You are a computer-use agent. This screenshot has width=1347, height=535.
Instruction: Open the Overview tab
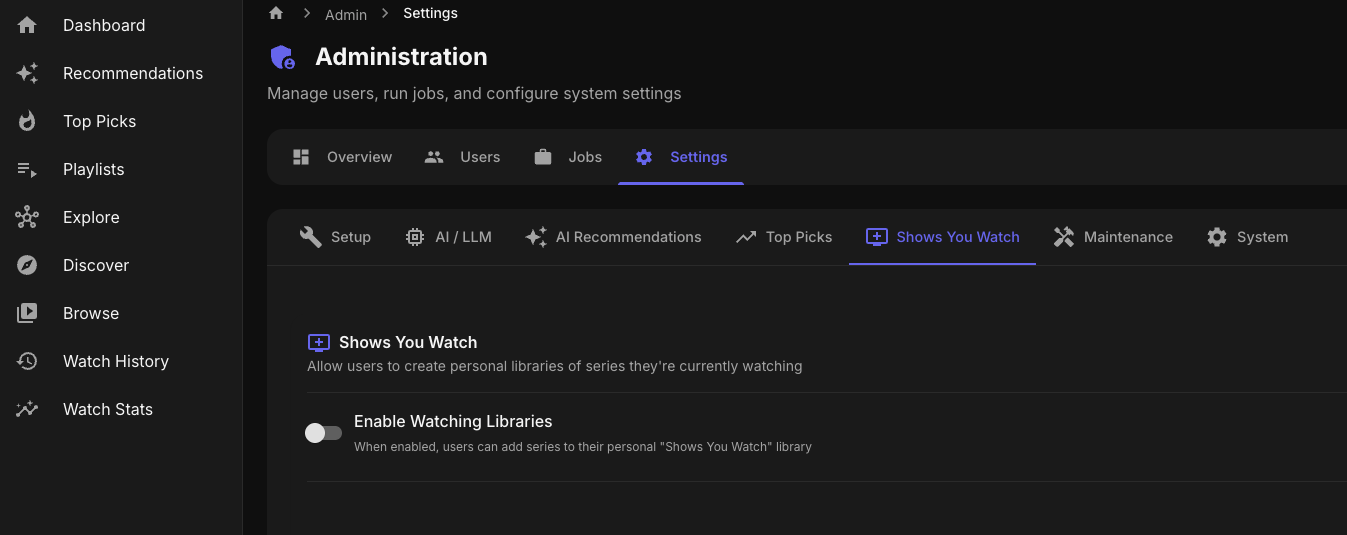point(342,157)
